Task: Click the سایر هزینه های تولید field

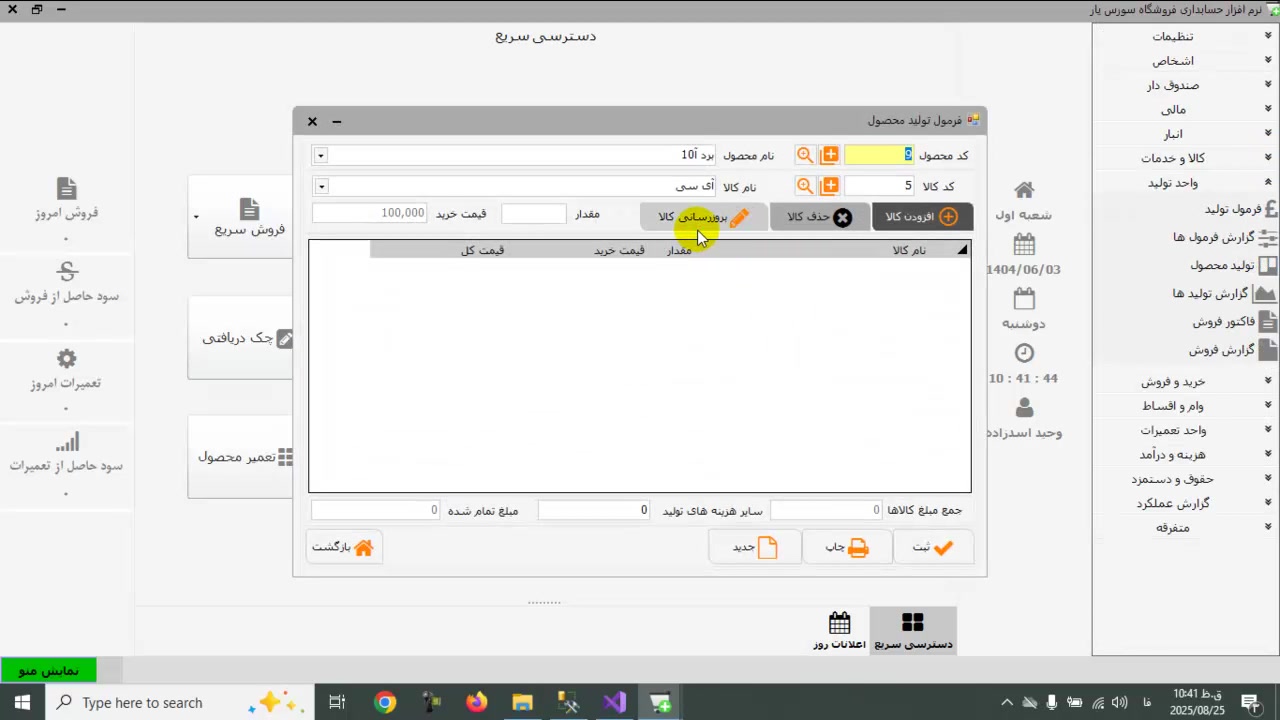Action: (594, 510)
